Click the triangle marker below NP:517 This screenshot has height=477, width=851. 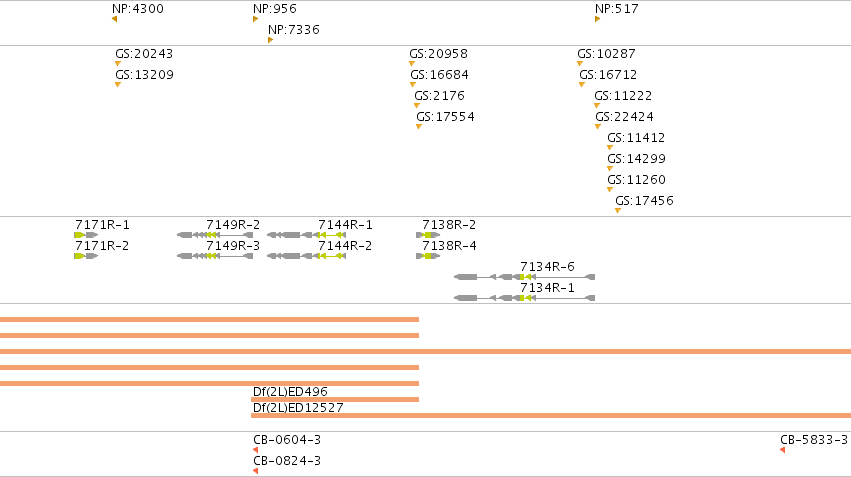coord(597,19)
